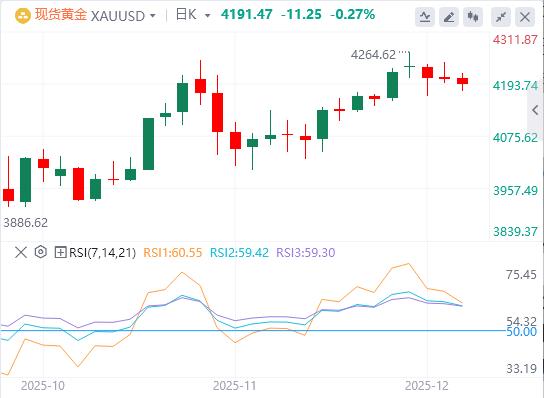Click the 3957.49 price axis label
This screenshot has height=398, width=544.
[516, 190]
